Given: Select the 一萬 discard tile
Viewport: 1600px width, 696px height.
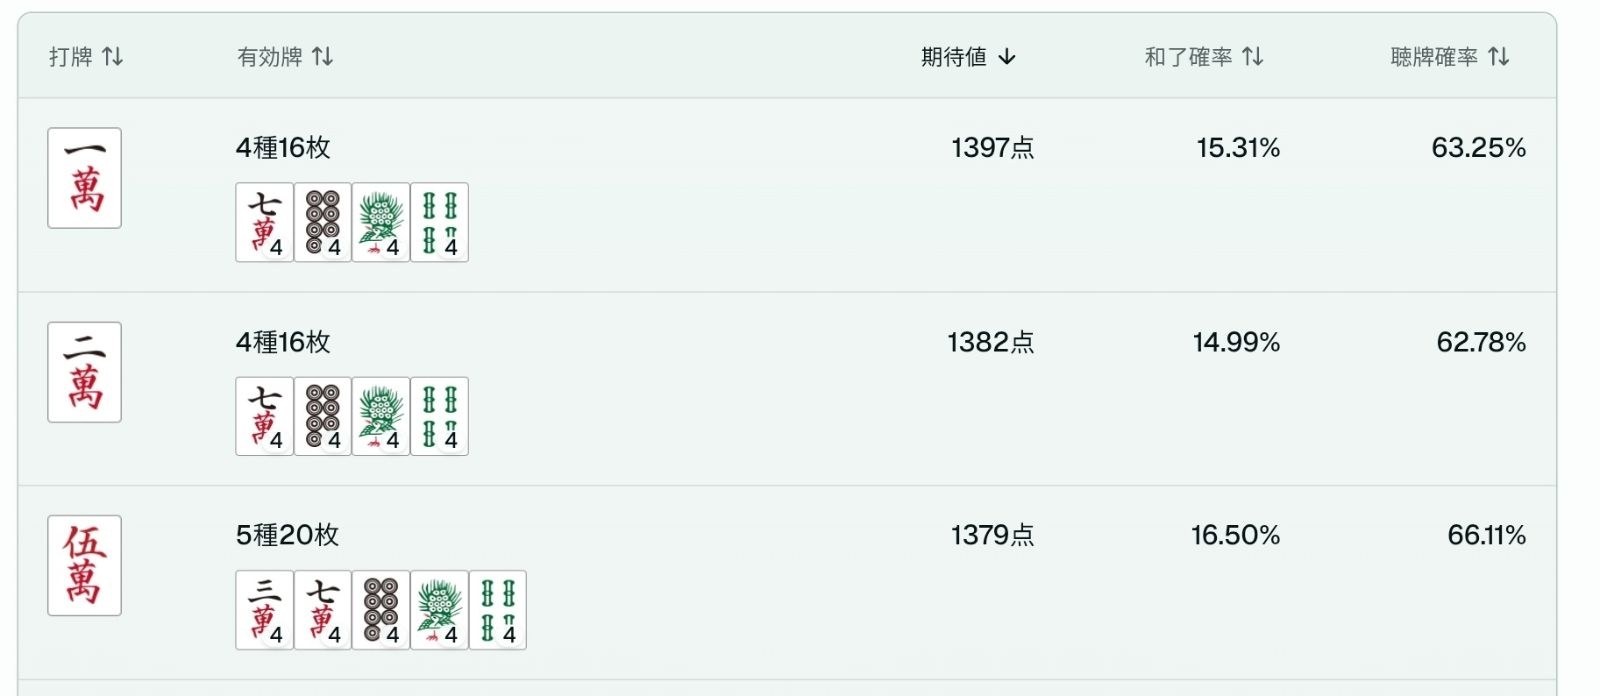Looking at the screenshot, I should pyautogui.click(x=85, y=178).
